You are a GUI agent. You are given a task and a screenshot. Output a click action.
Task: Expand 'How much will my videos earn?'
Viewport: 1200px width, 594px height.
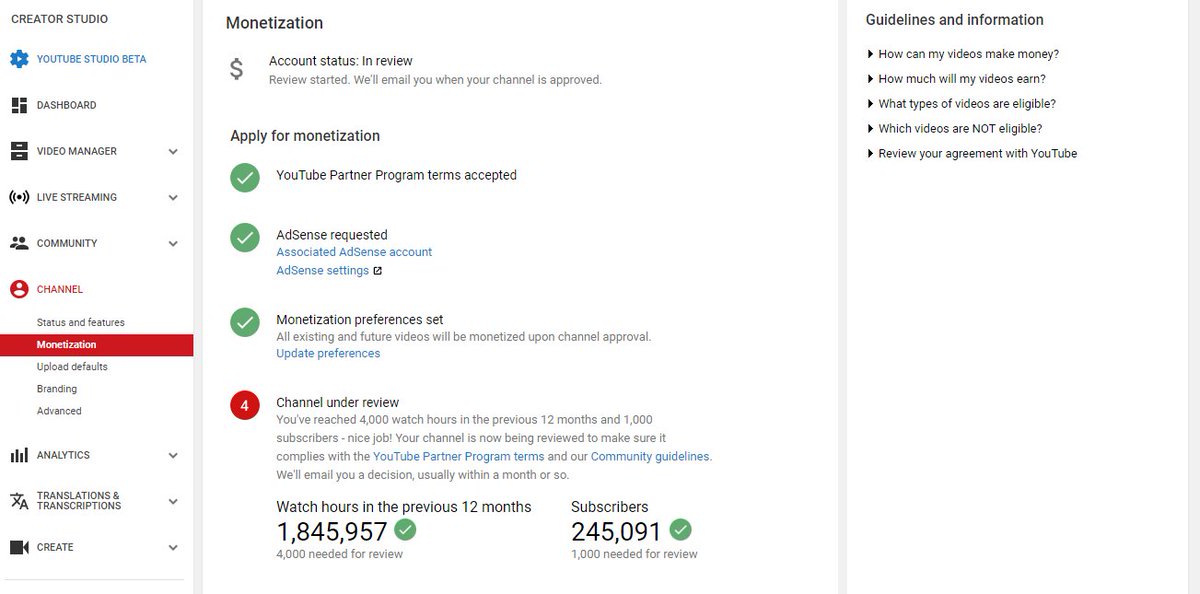coord(956,79)
